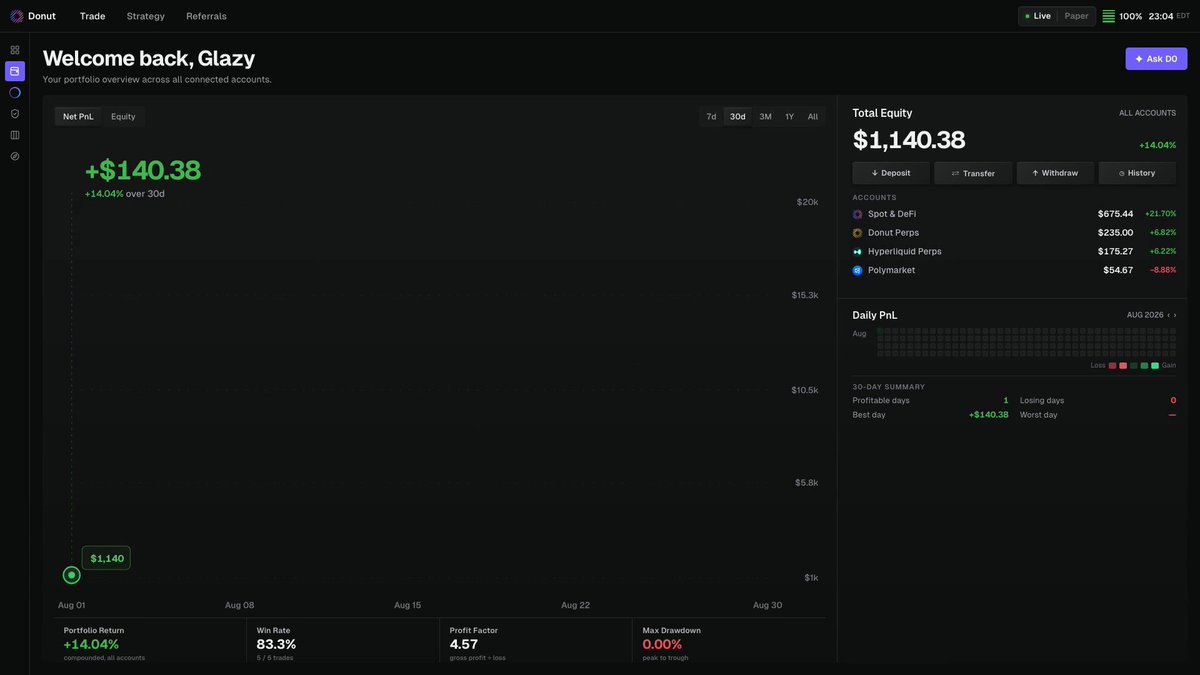Image resolution: width=1200 pixels, height=675 pixels.
Task: Go to next month in Daily PnL
Action: [1175, 315]
